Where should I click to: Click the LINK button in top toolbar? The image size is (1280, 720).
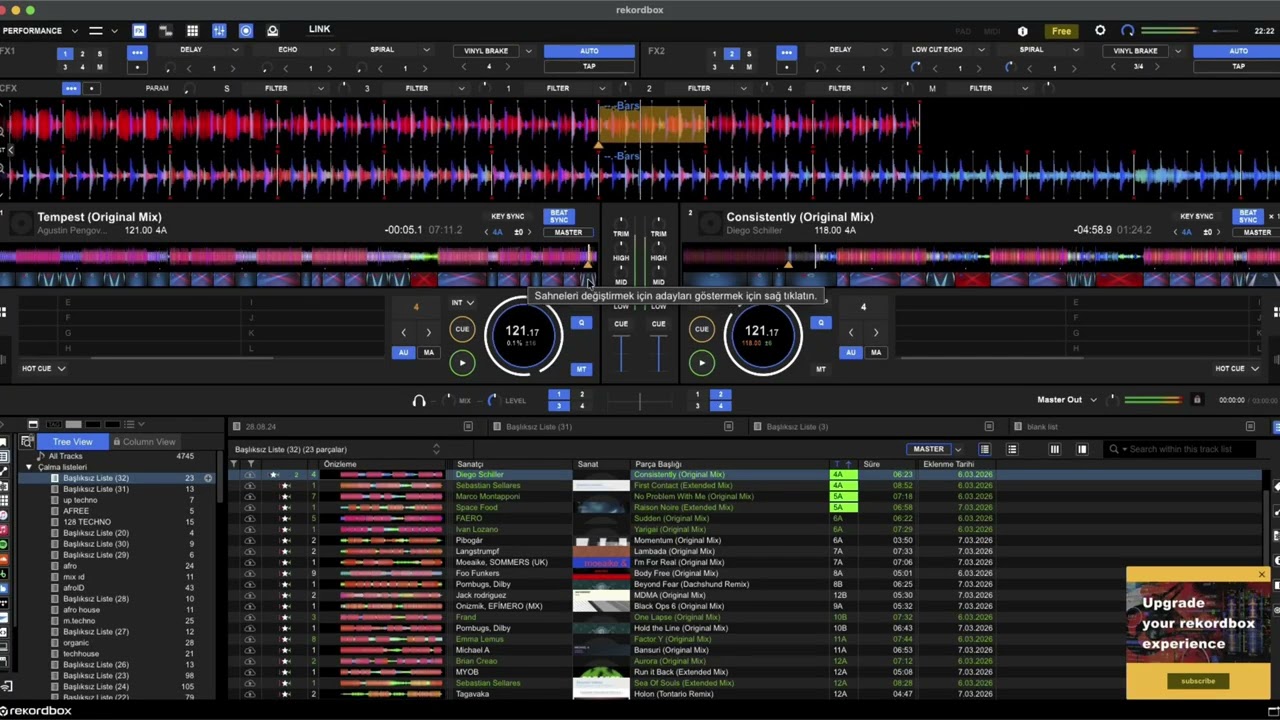(319, 30)
